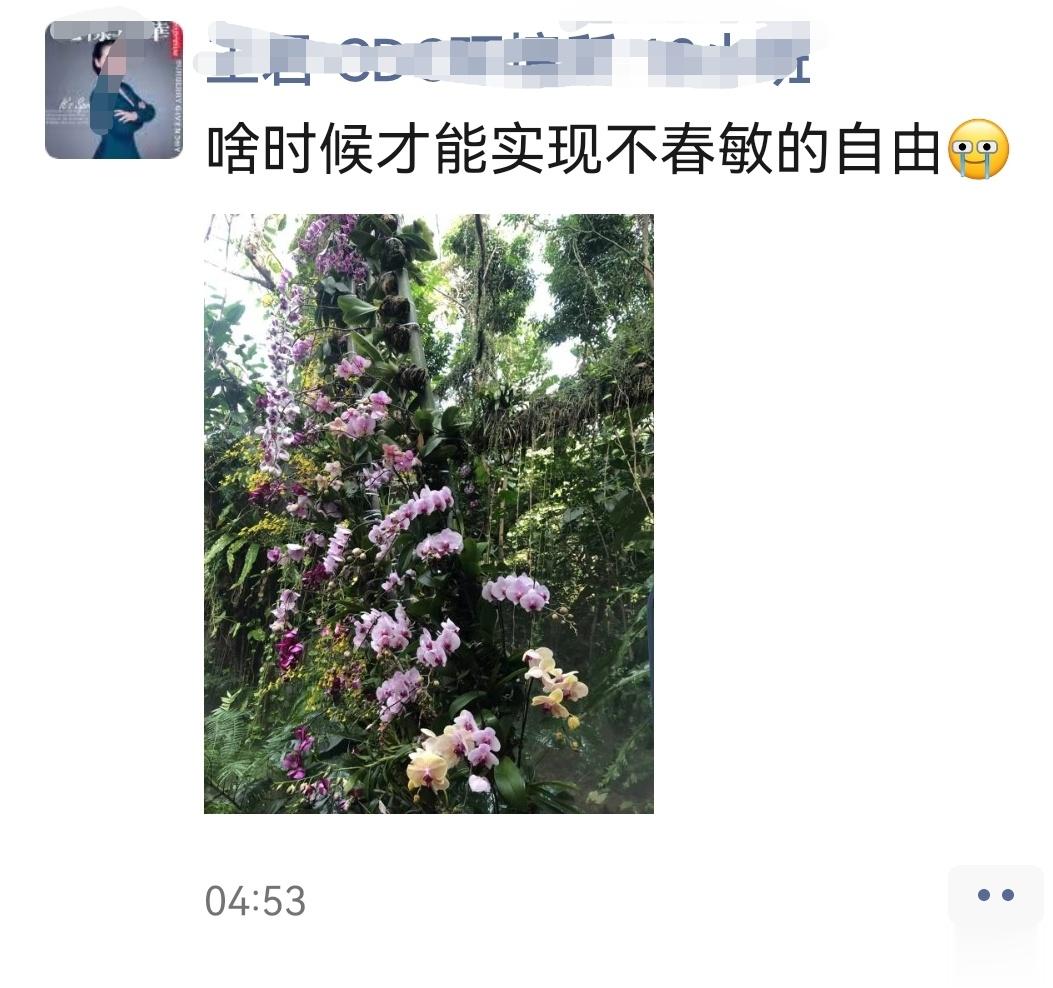Click the blurred poster nickname link
The image size is (1053, 988).
coord(508,54)
